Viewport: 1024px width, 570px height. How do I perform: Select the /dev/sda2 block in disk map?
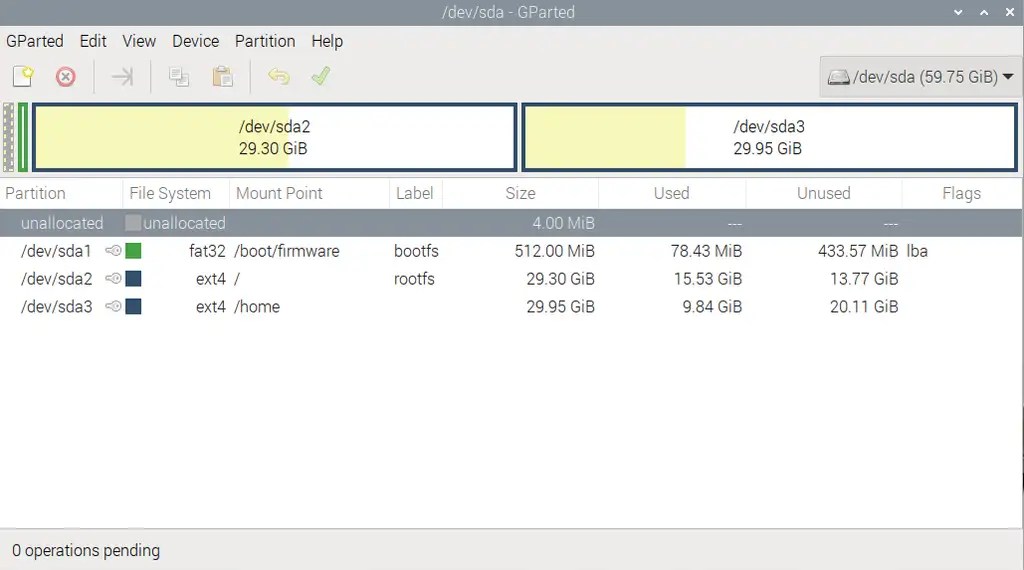tap(274, 138)
